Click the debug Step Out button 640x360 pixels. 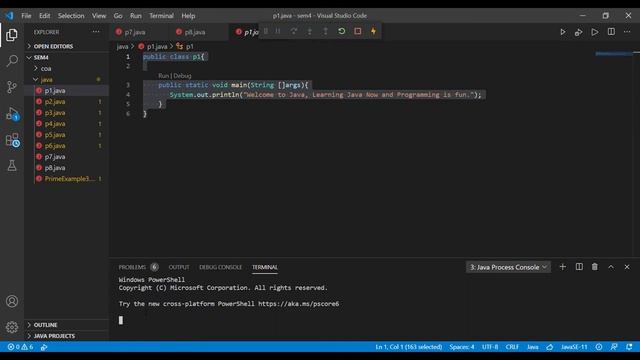point(325,31)
